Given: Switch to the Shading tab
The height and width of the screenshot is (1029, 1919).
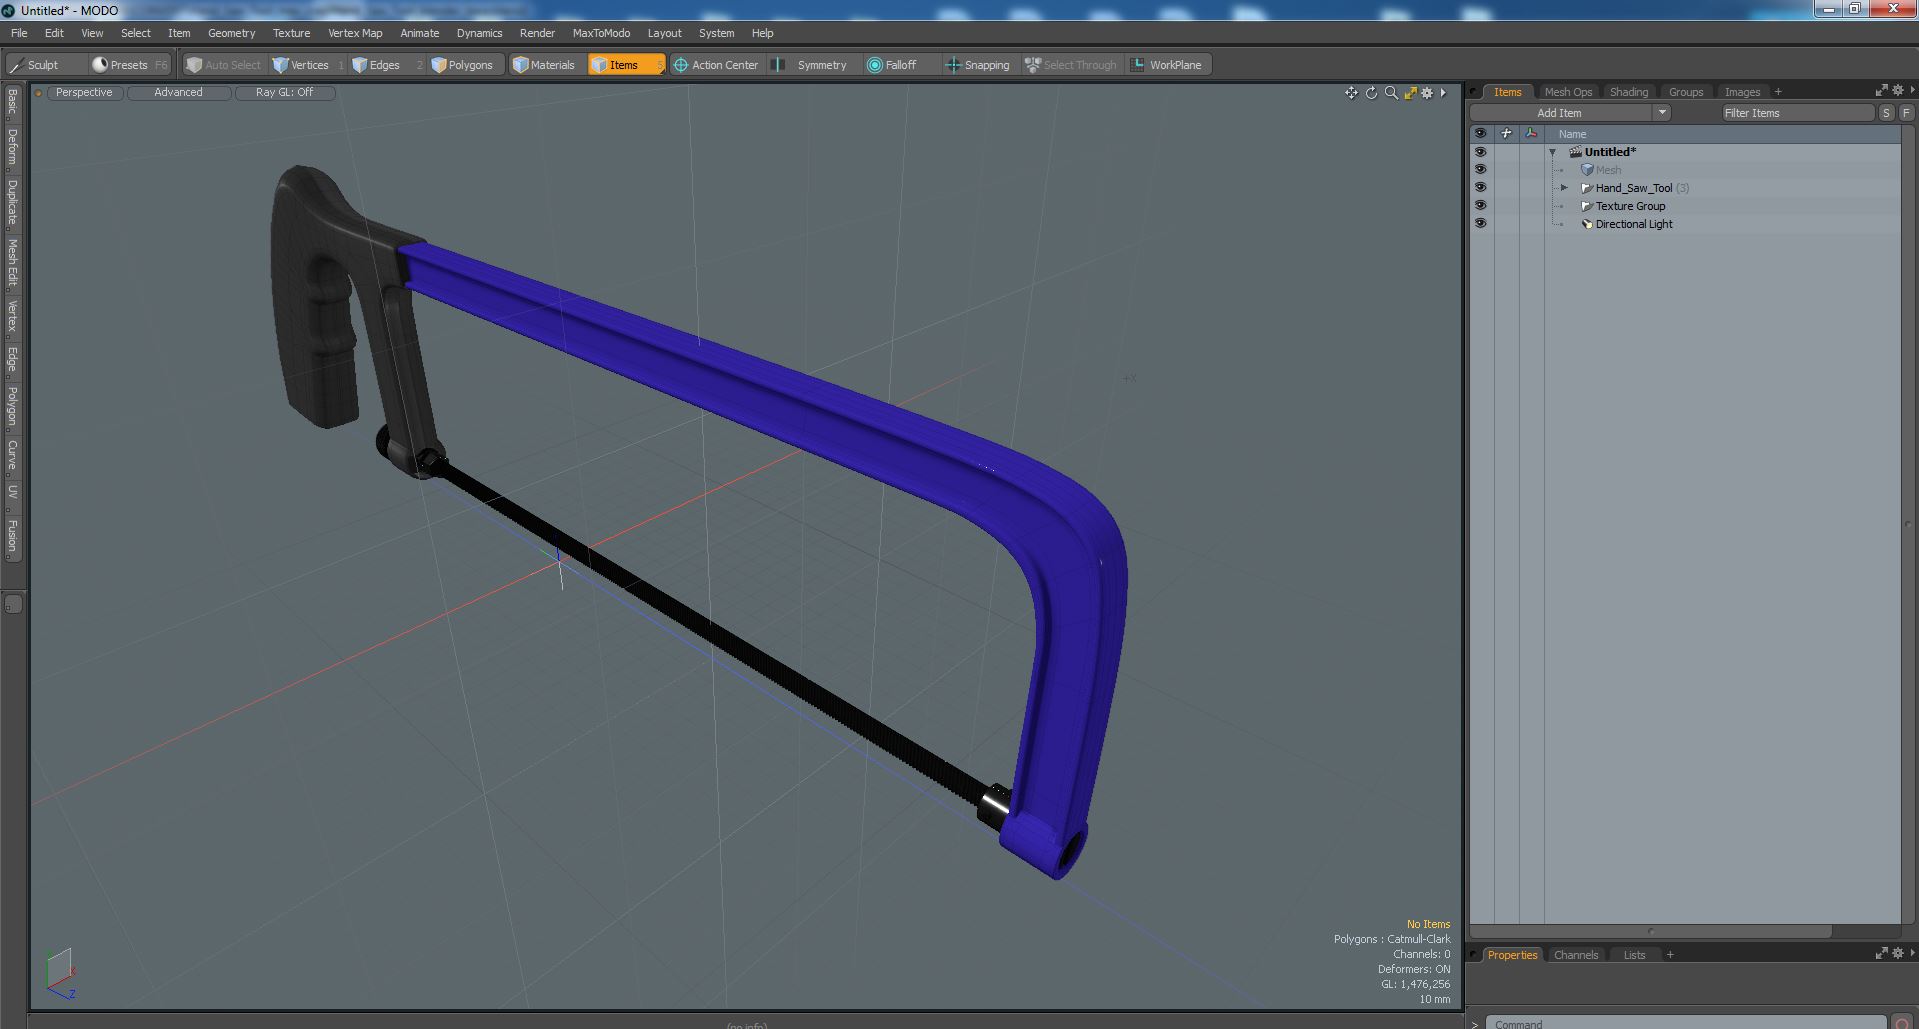Looking at the screenshot, I should point(1628,92).
